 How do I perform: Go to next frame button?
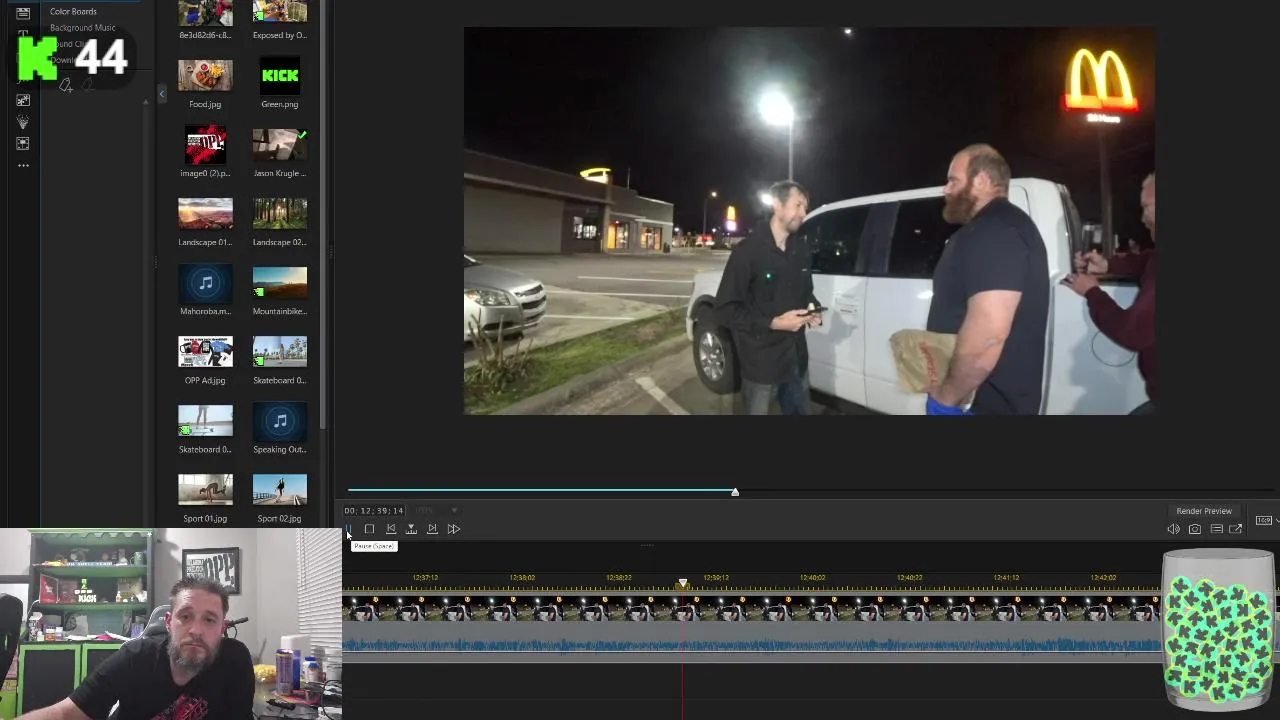click(432, 529)
